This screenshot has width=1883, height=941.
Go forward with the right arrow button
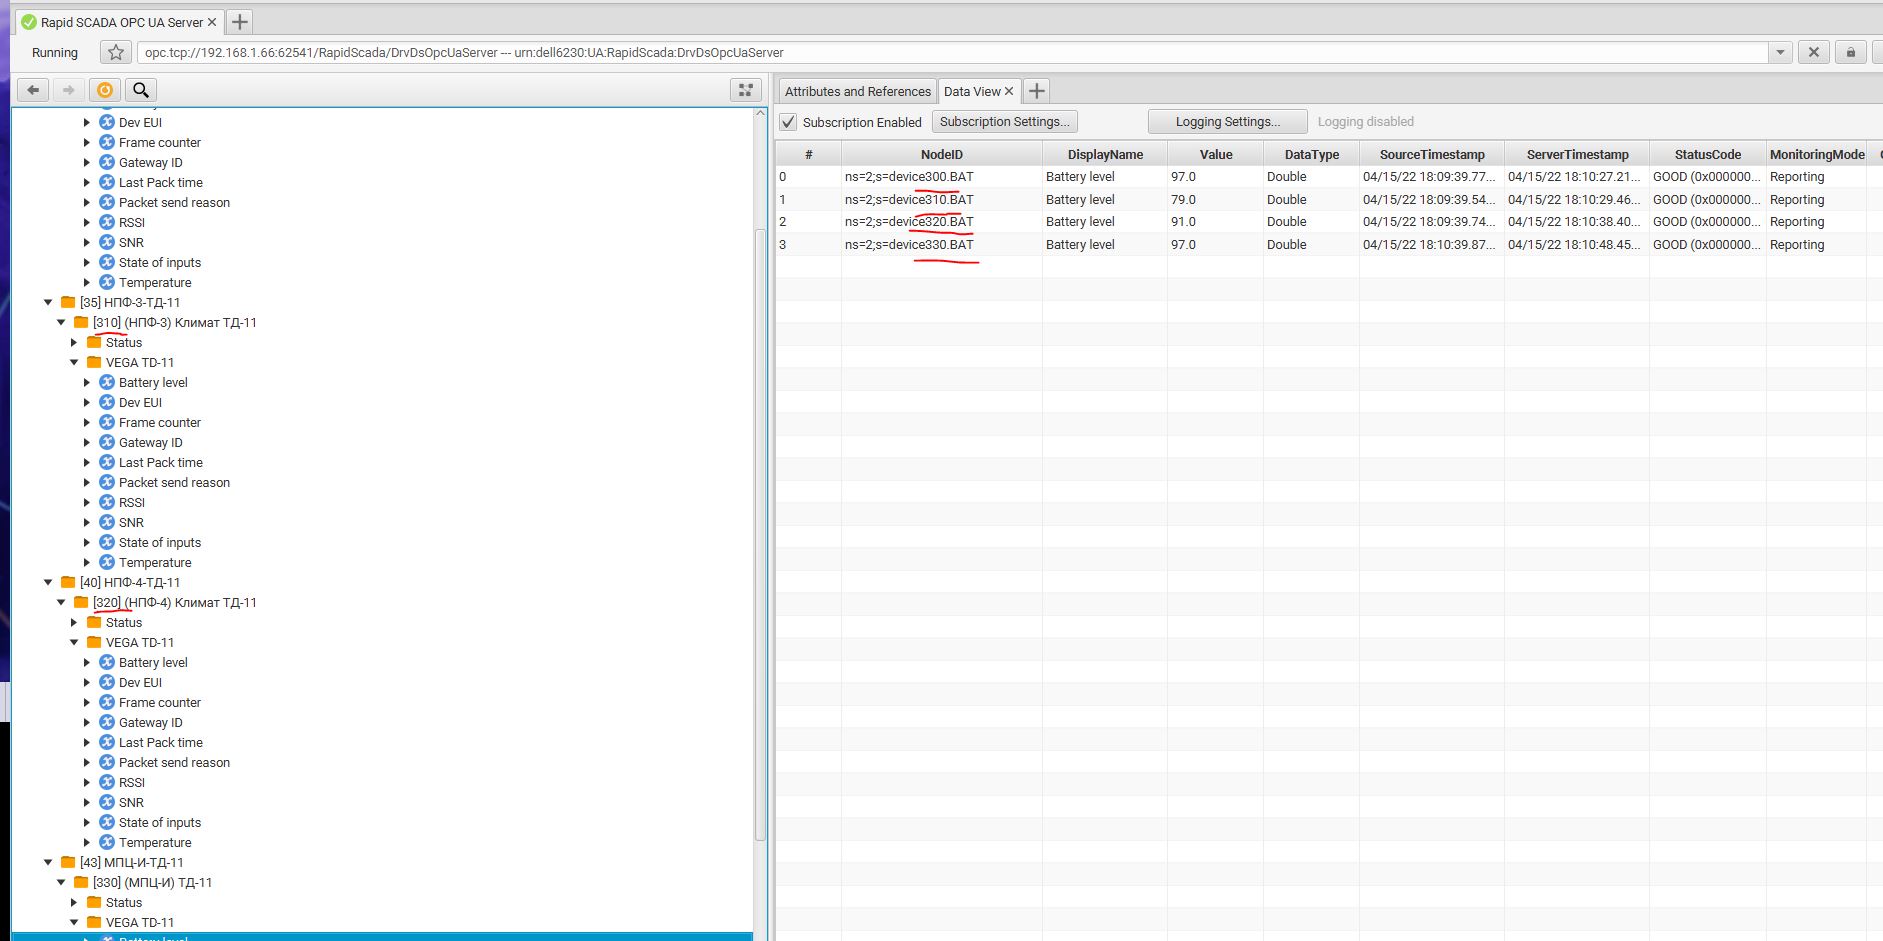[x=68, y=90]
